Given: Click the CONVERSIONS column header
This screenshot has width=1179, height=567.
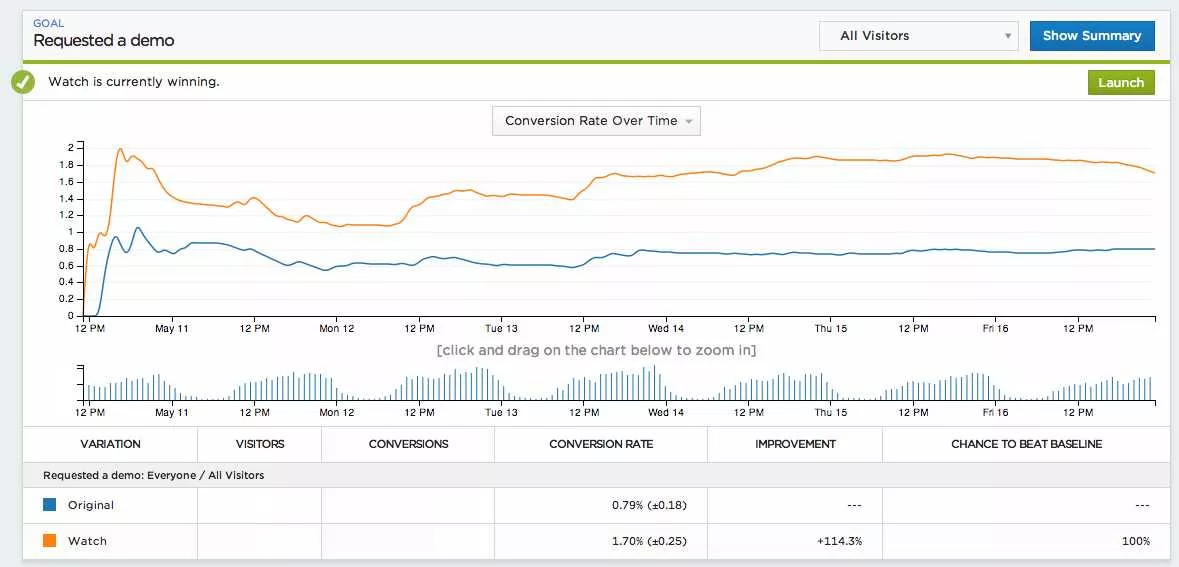Looking at the screenshot, I should coord(408,444).
